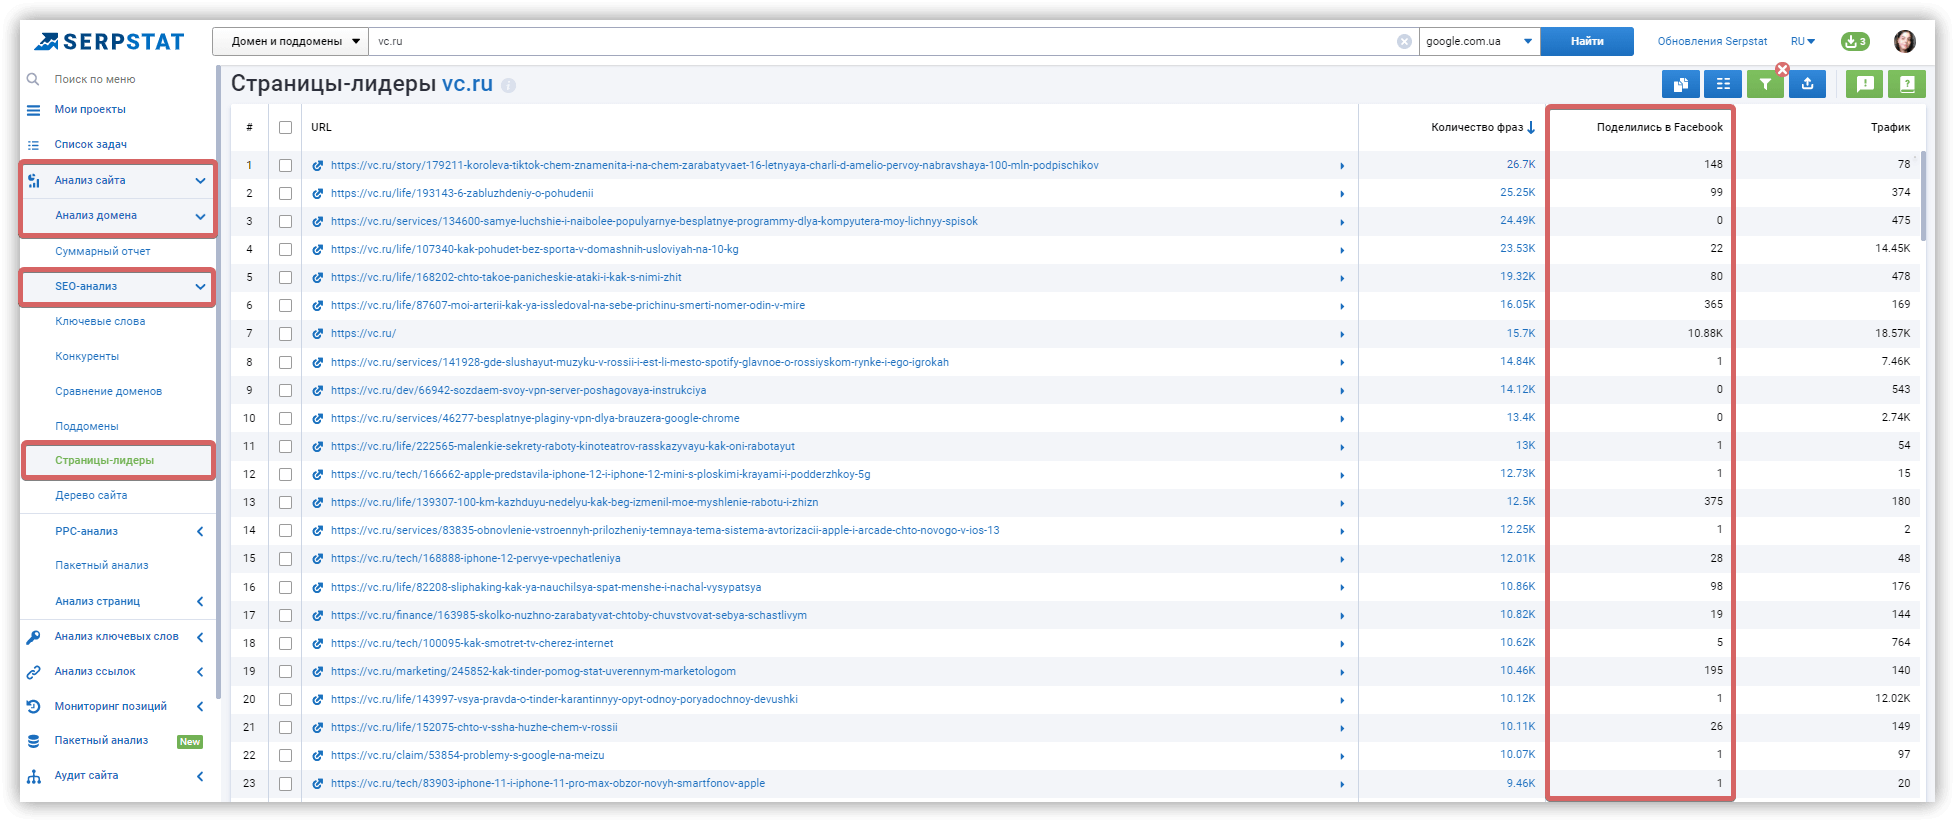This screenshot has height=822, width=1955.
Task: Click the table vertical scrollbar
Action: pyautogui.click(x=1924, y=195)
